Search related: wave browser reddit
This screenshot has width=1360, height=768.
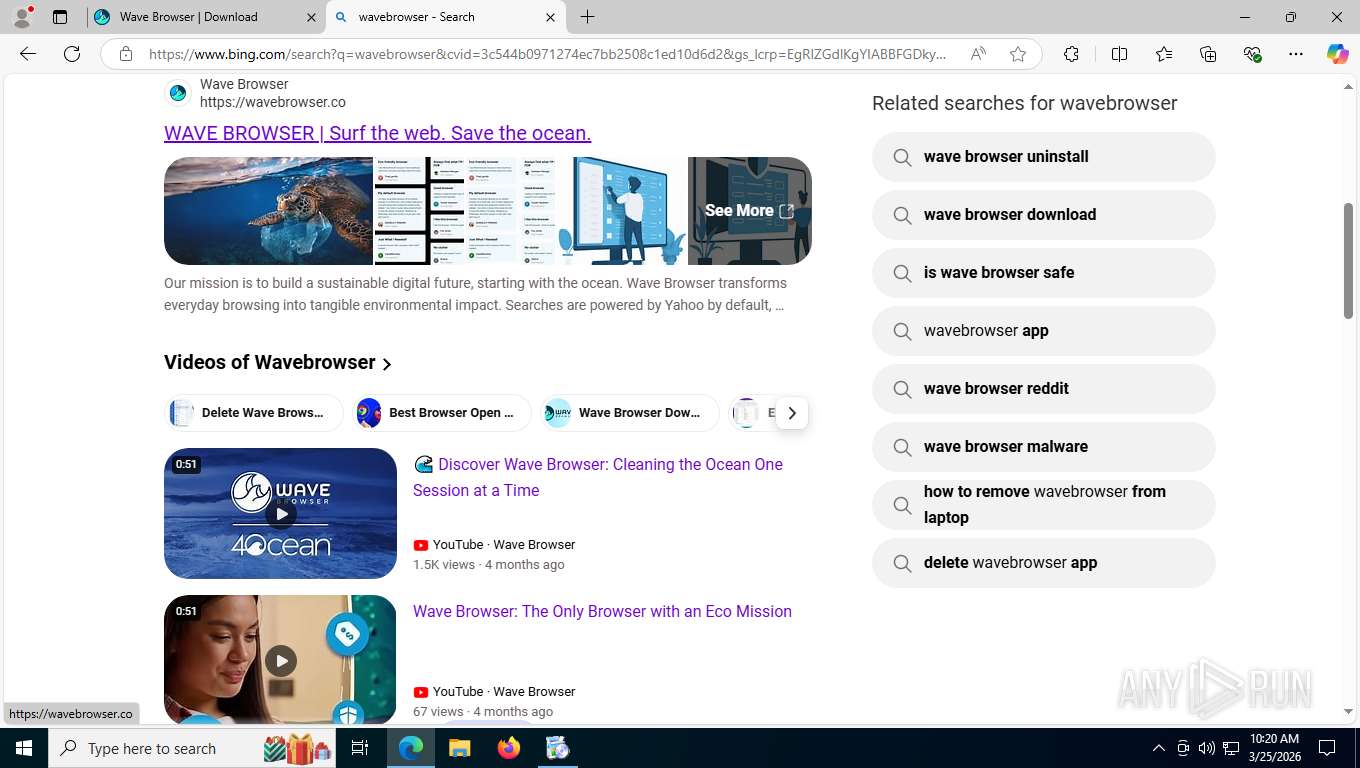coord(1043,389)
